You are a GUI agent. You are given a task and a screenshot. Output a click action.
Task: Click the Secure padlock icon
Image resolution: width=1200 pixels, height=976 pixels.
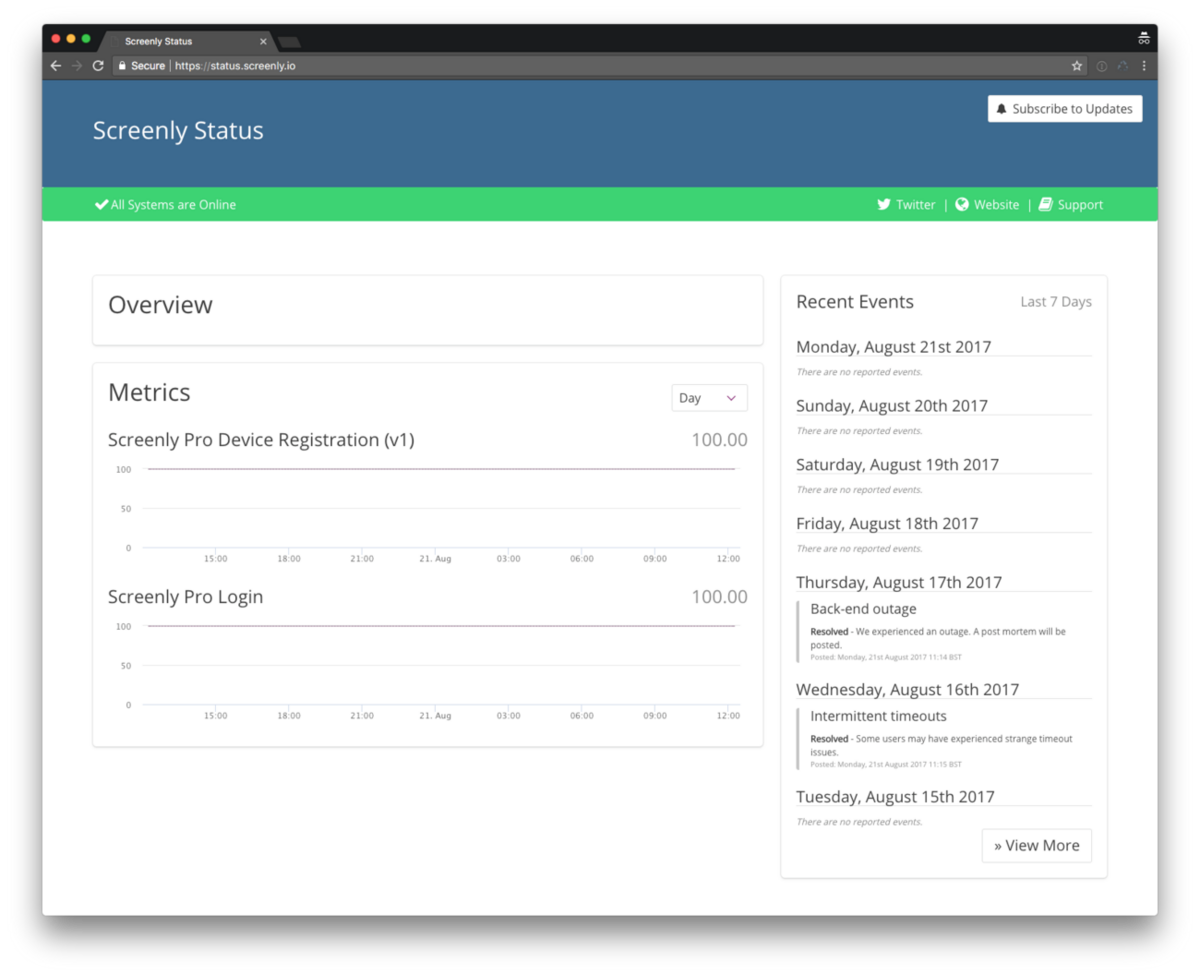click(x=122, y=66)
